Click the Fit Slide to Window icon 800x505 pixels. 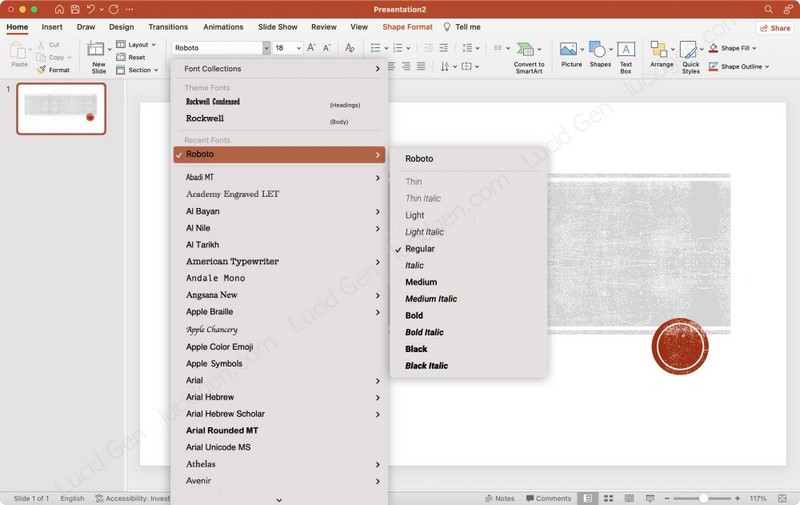(x=782, y=498)
